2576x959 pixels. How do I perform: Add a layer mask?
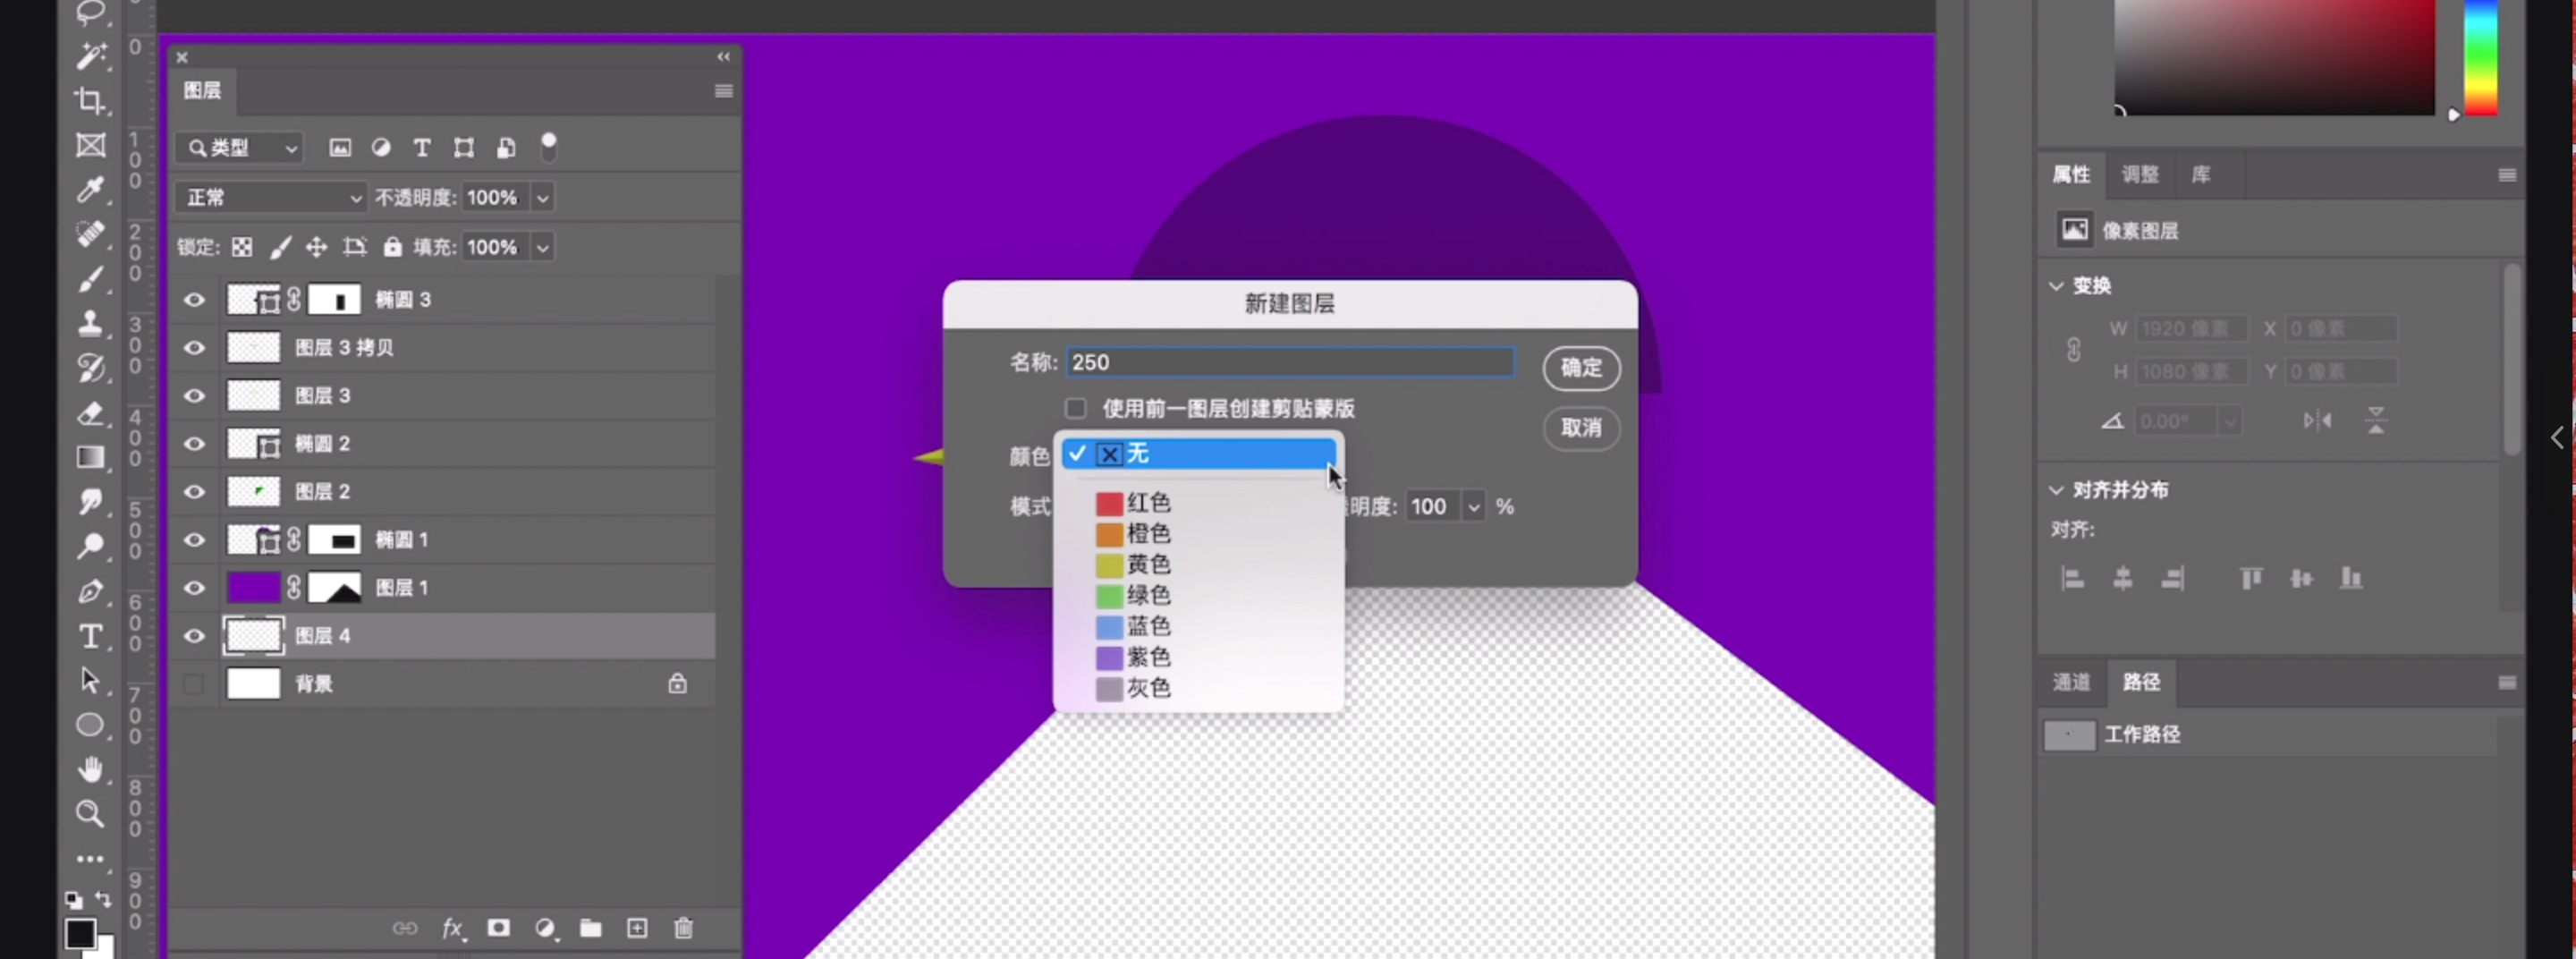click(499, 928)
